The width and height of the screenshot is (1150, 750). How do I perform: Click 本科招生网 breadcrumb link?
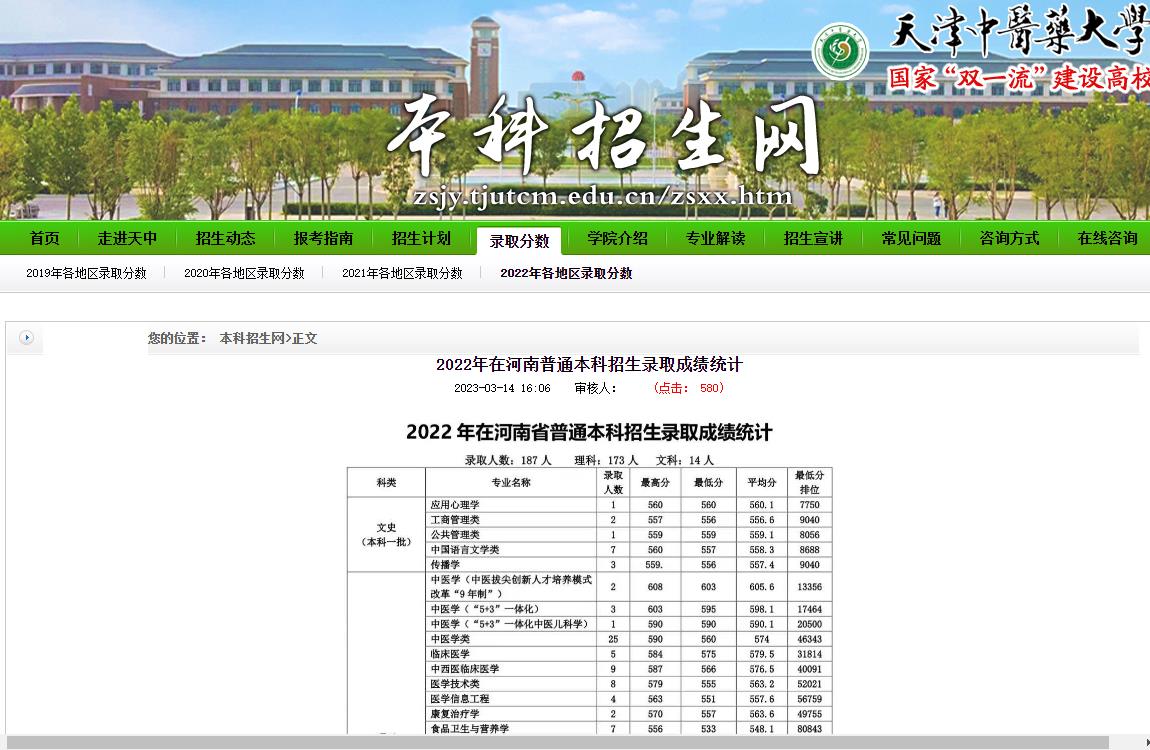pos(252,339)
